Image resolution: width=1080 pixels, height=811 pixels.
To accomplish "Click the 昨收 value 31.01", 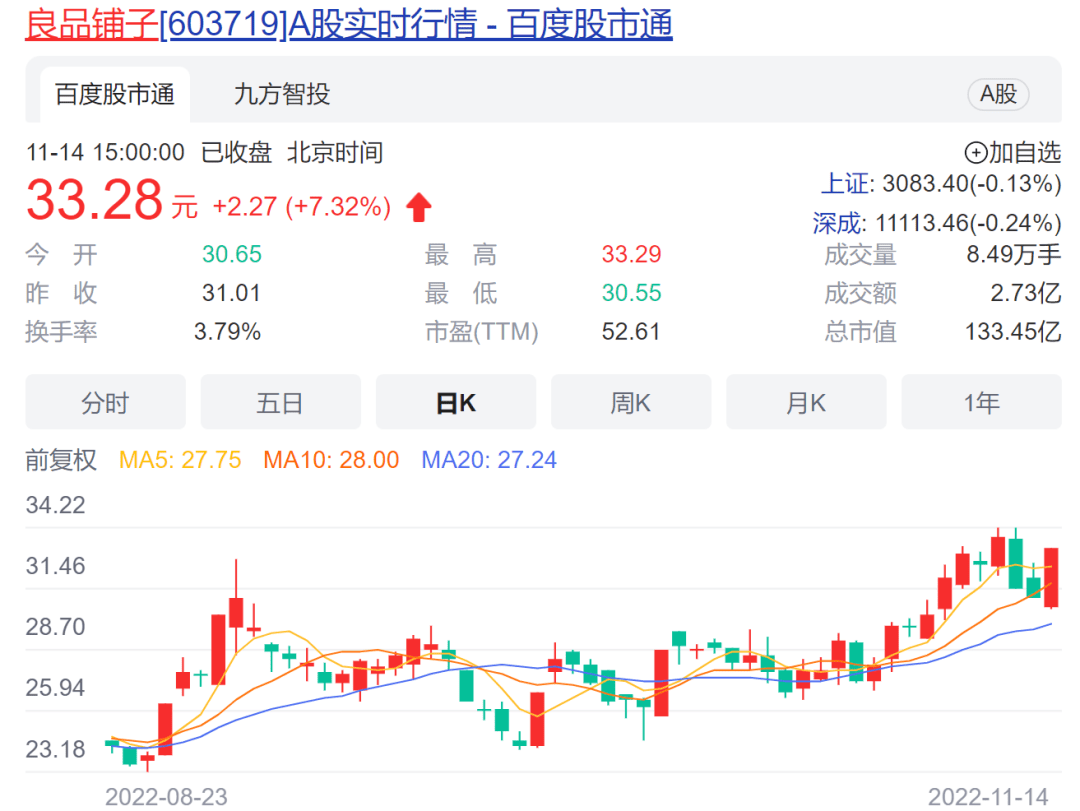I will point(231,293).
